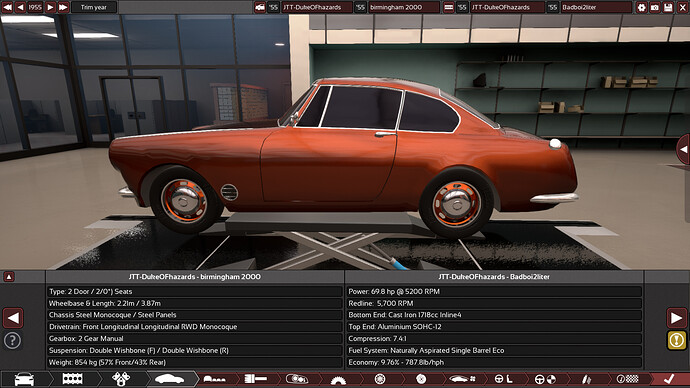The height and width of the screenshot is (388, 690).
Task: Open the headlight fixtures step icon
Action: pos(297,379)
